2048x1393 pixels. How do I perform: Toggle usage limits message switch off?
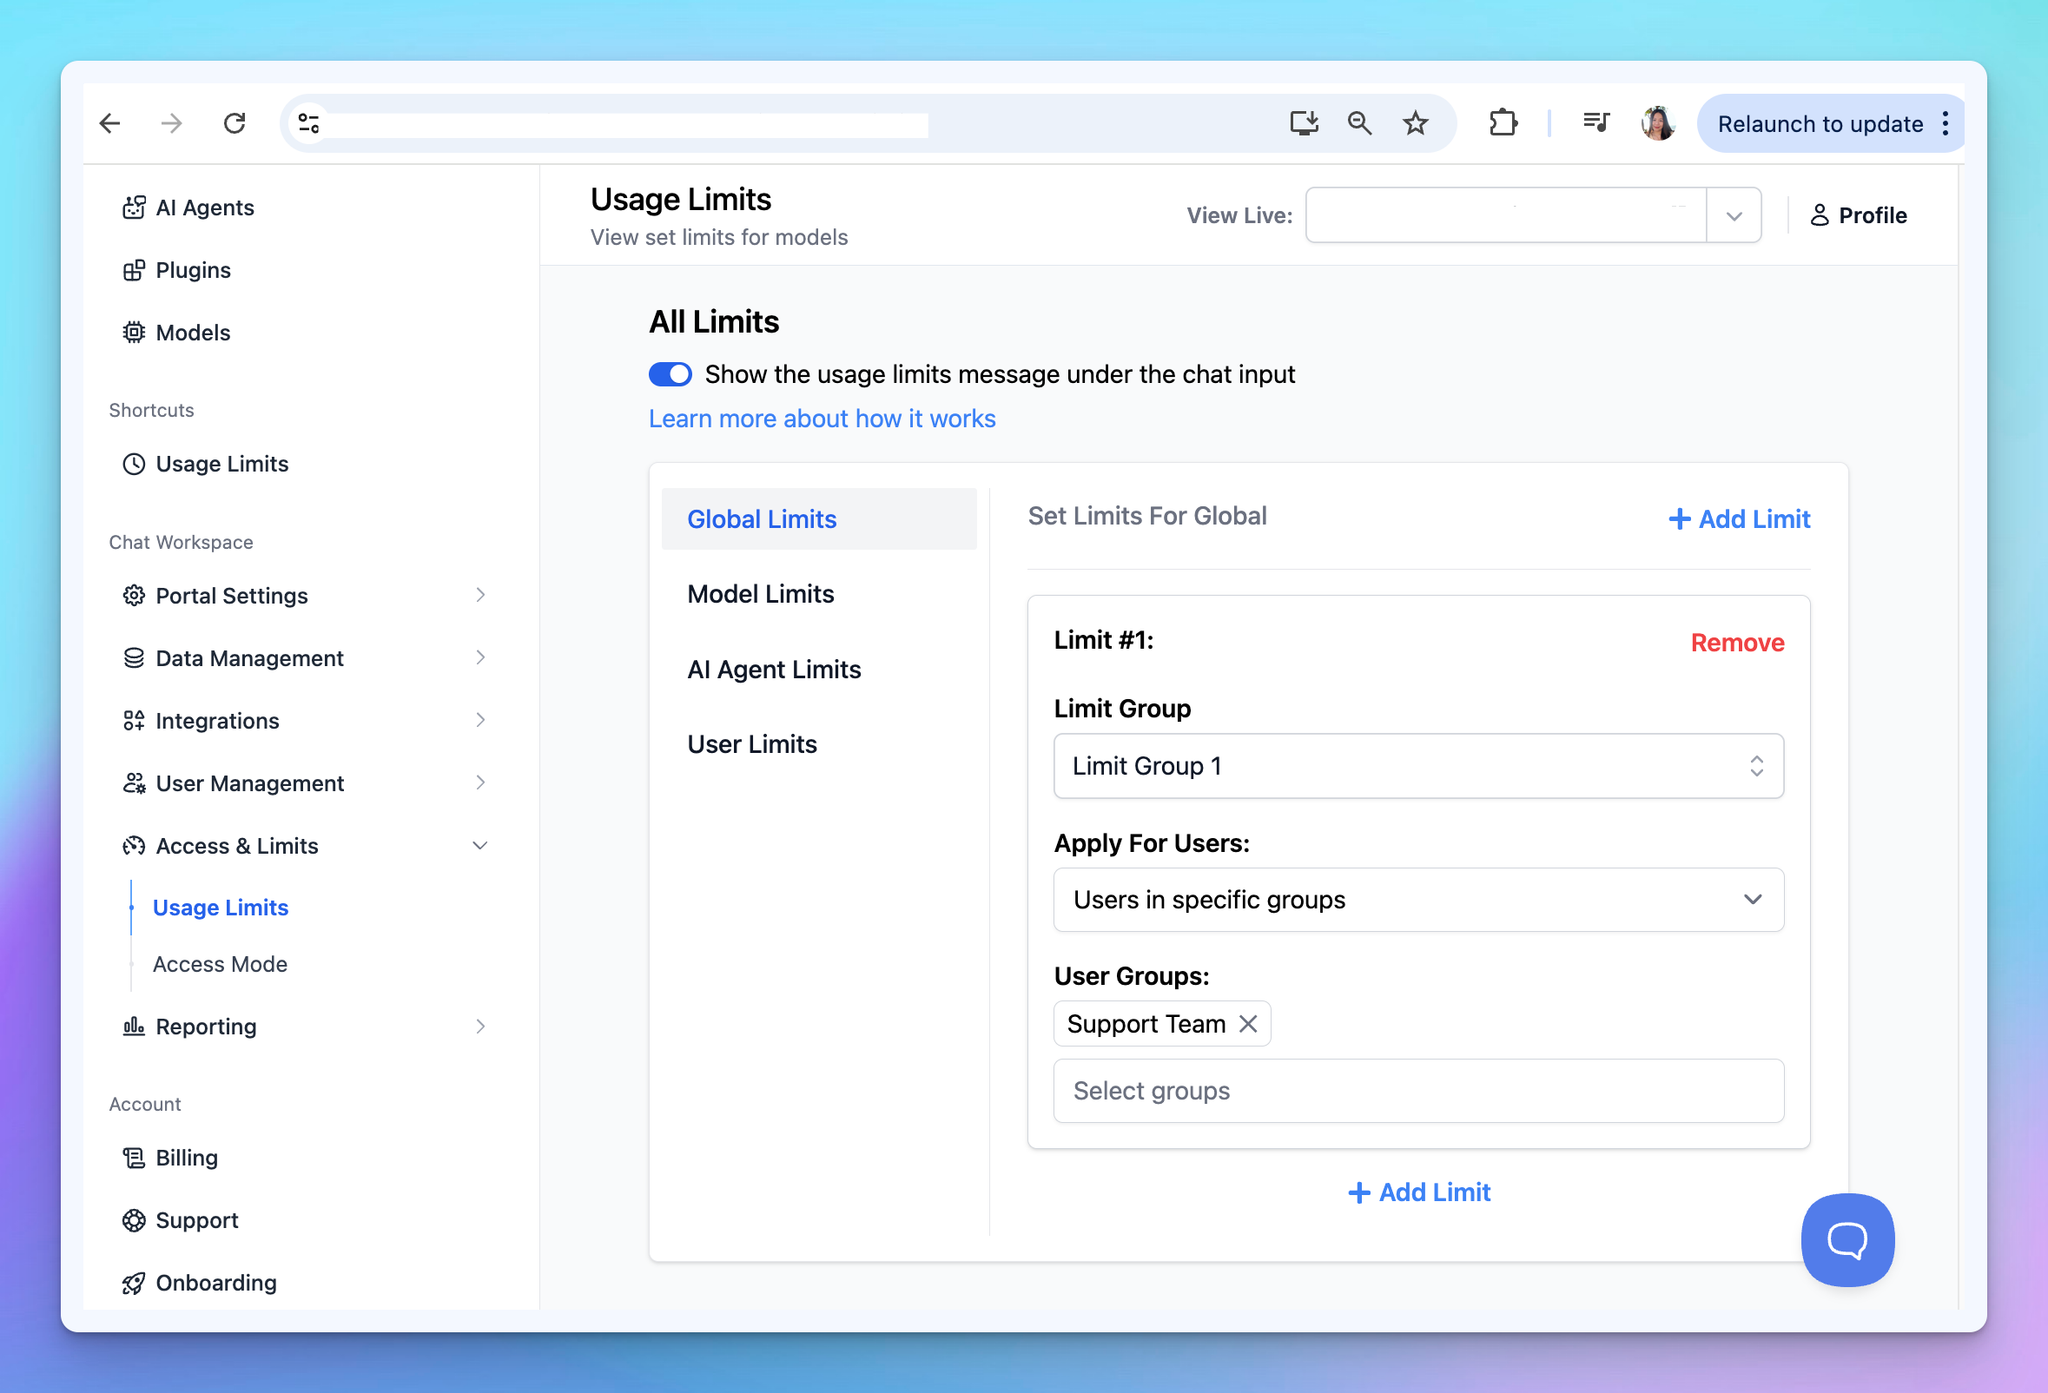pos(670,374)
